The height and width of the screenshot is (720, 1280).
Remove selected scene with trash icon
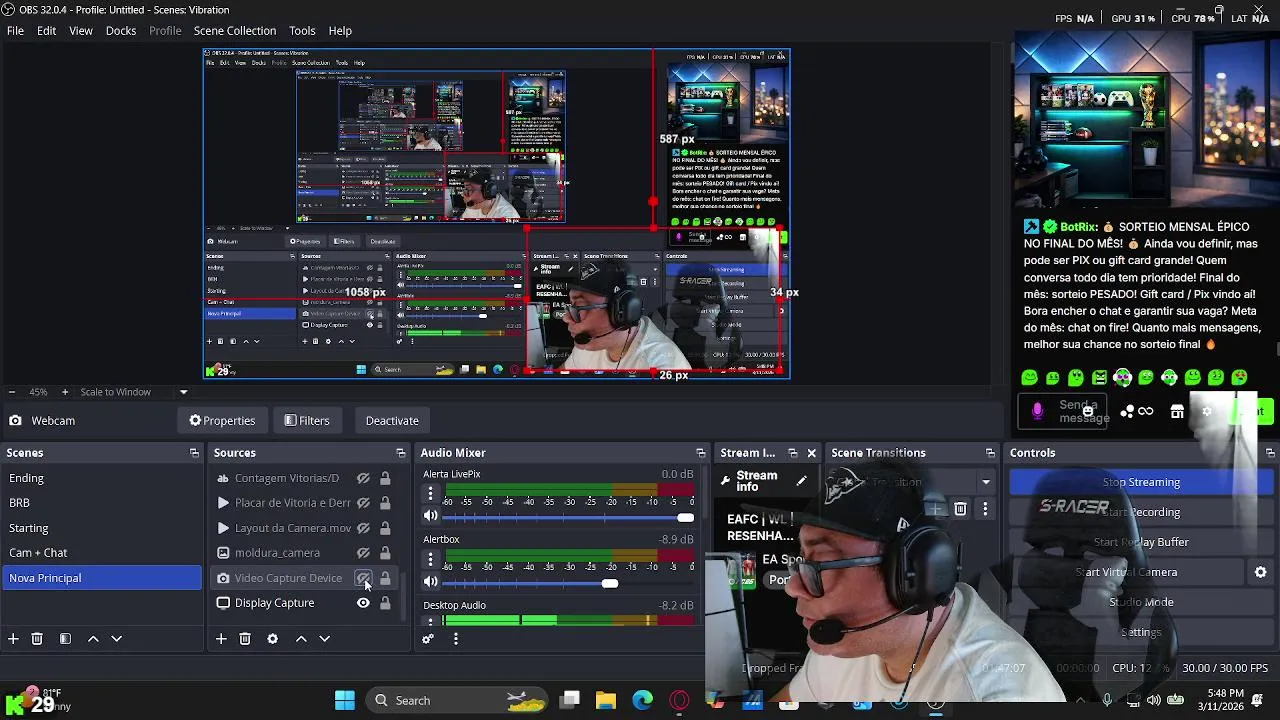point(37,638)
